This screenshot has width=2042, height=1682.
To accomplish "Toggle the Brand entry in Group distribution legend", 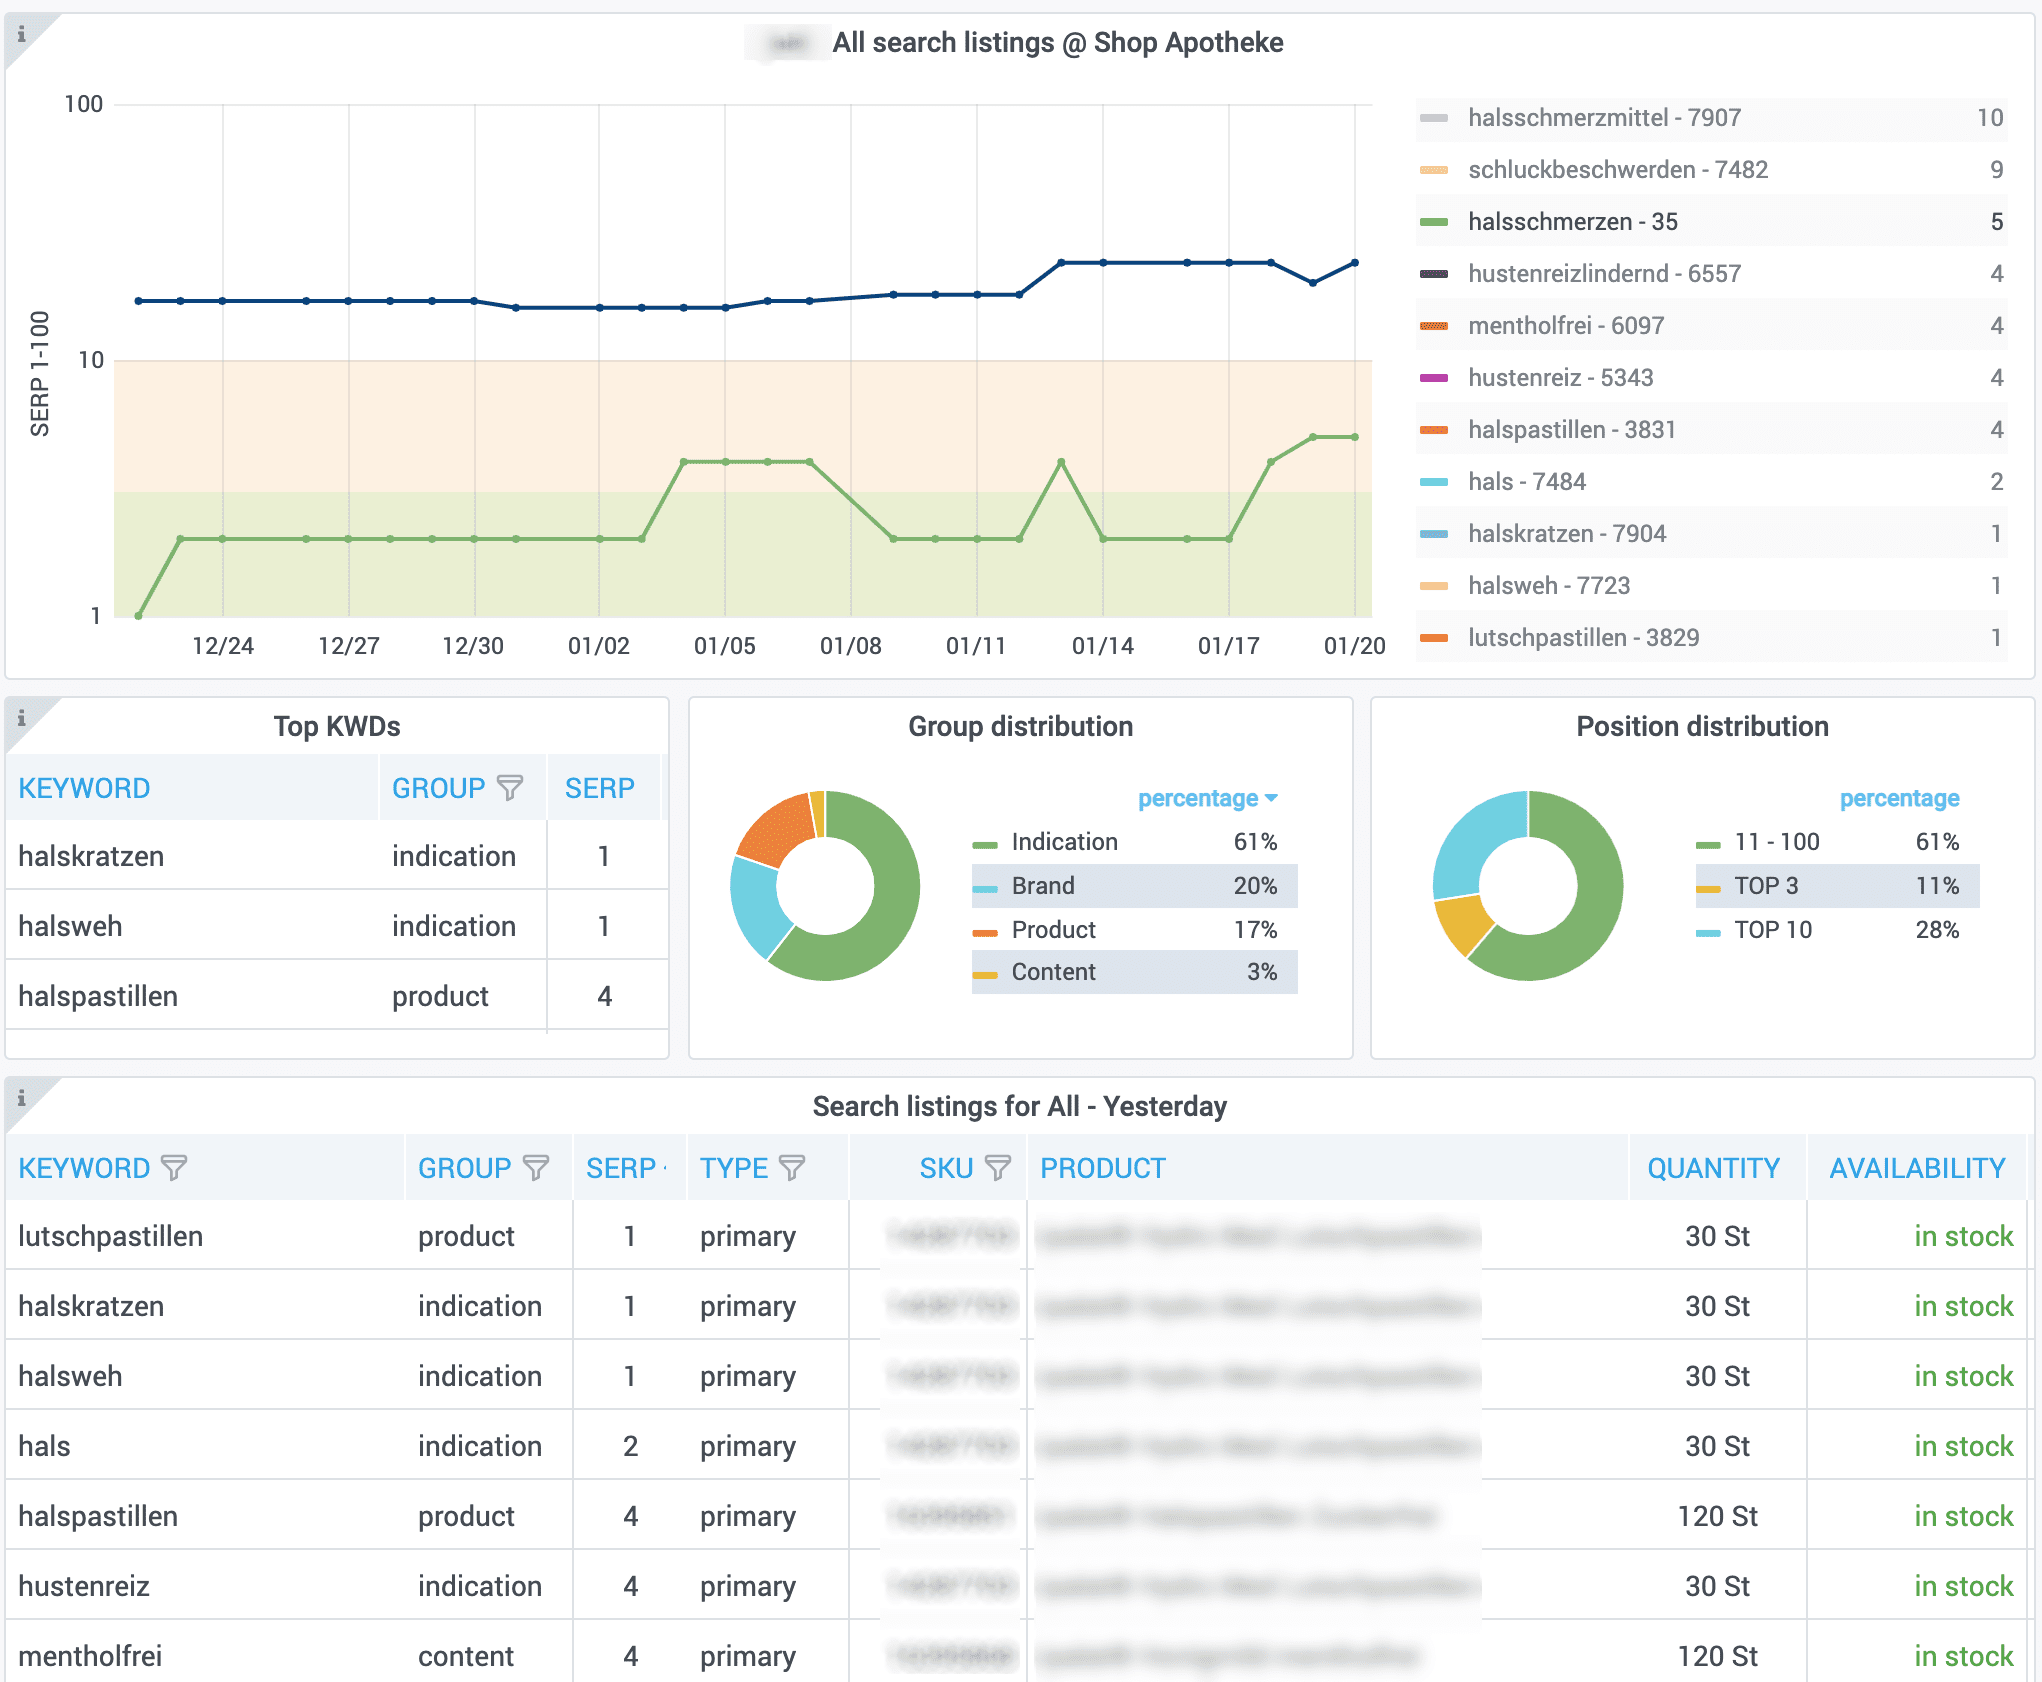I will coord(1043,885).
